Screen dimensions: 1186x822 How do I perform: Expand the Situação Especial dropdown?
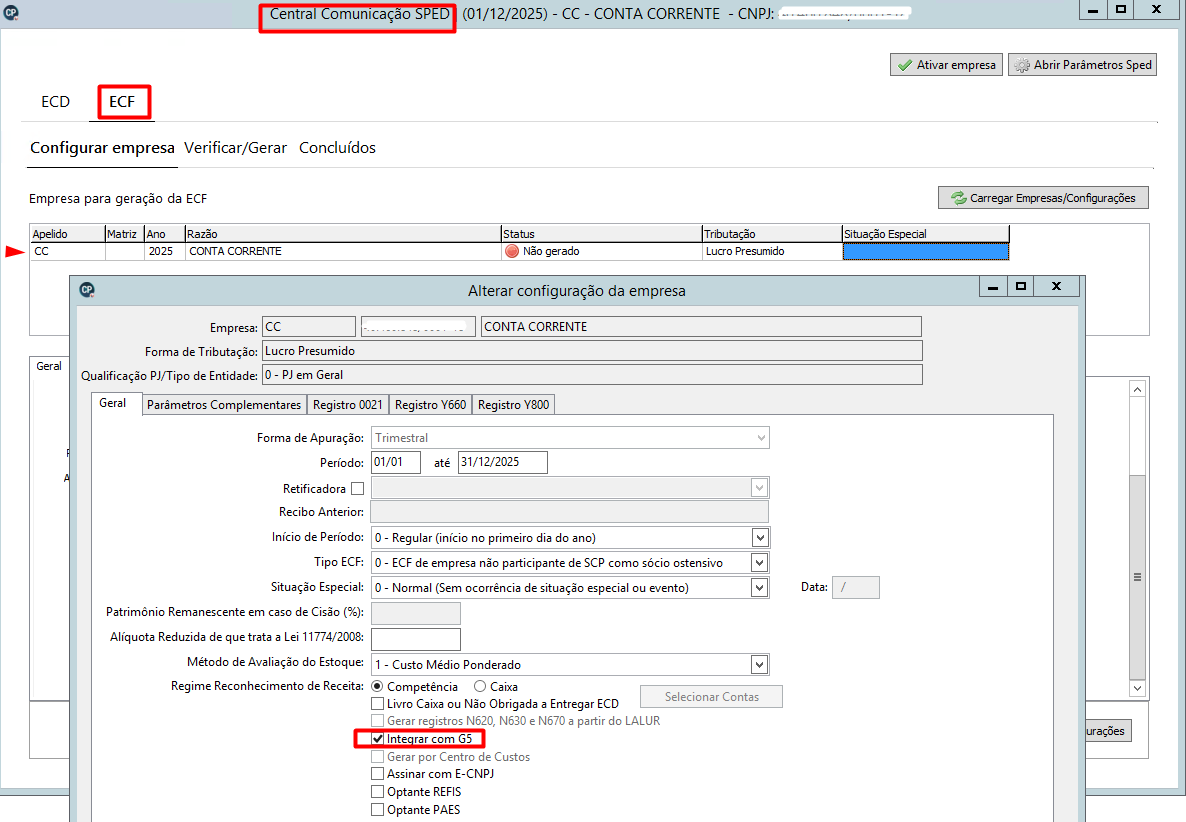760,588
